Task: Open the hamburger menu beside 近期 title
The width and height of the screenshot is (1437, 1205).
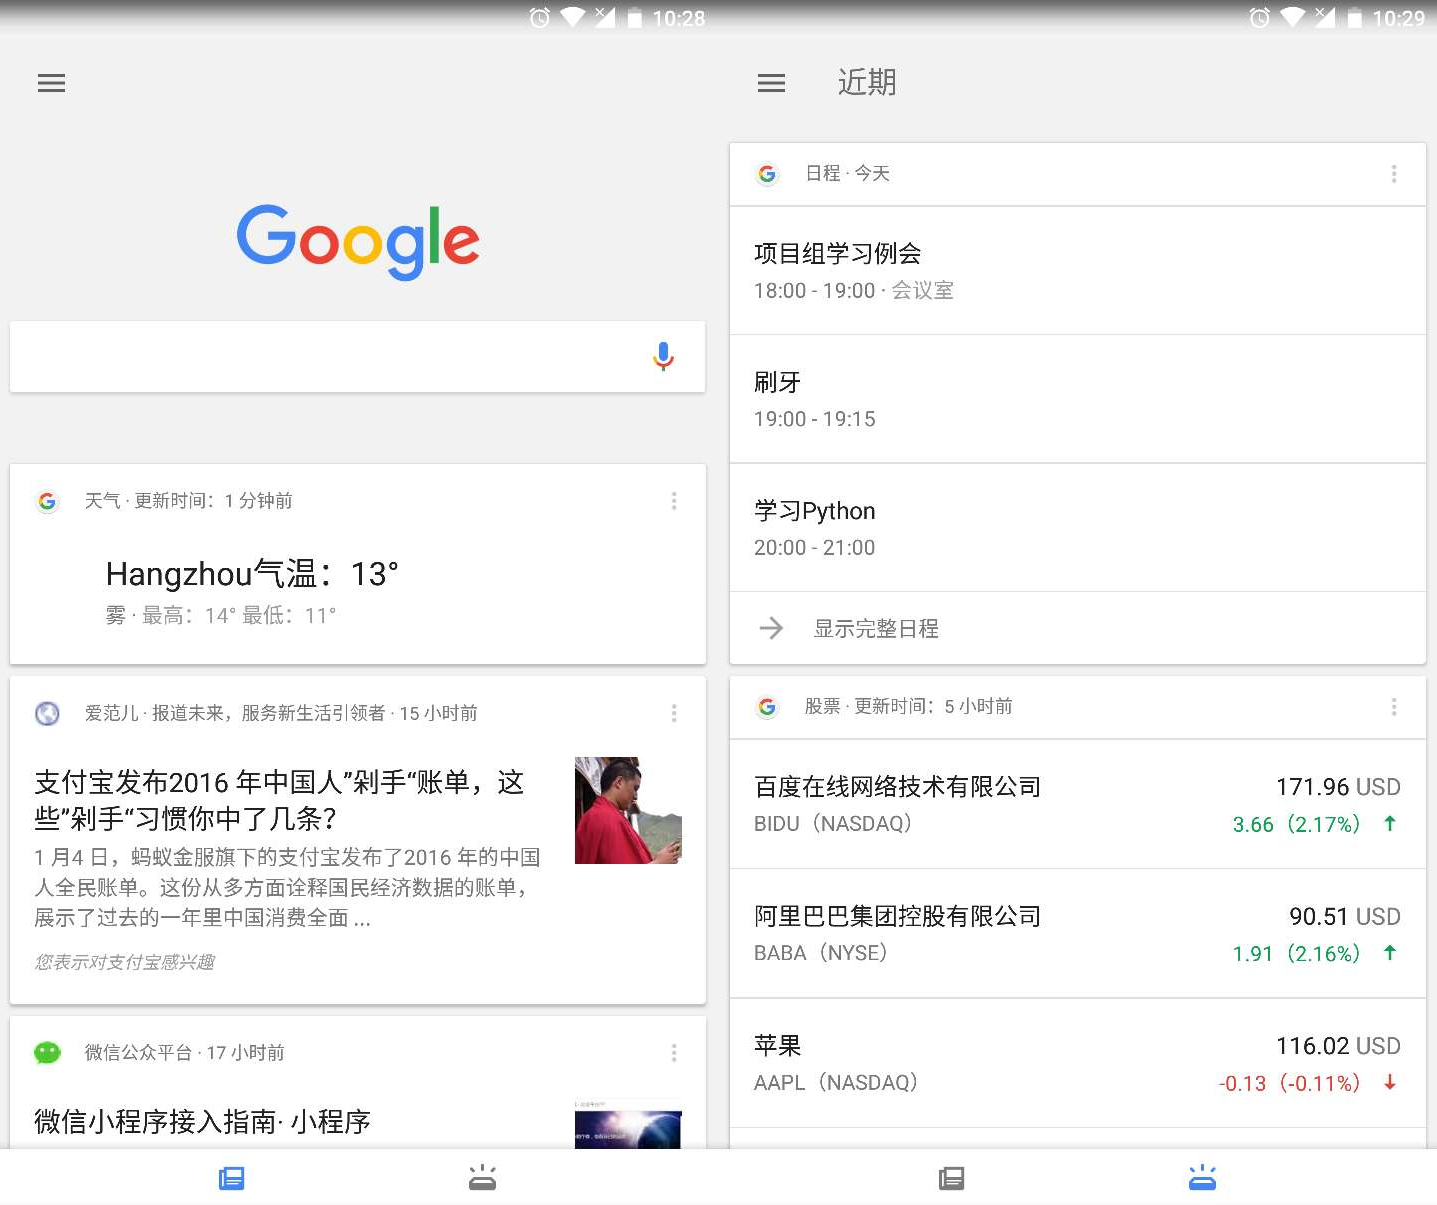Action: [x=771, y=83]
